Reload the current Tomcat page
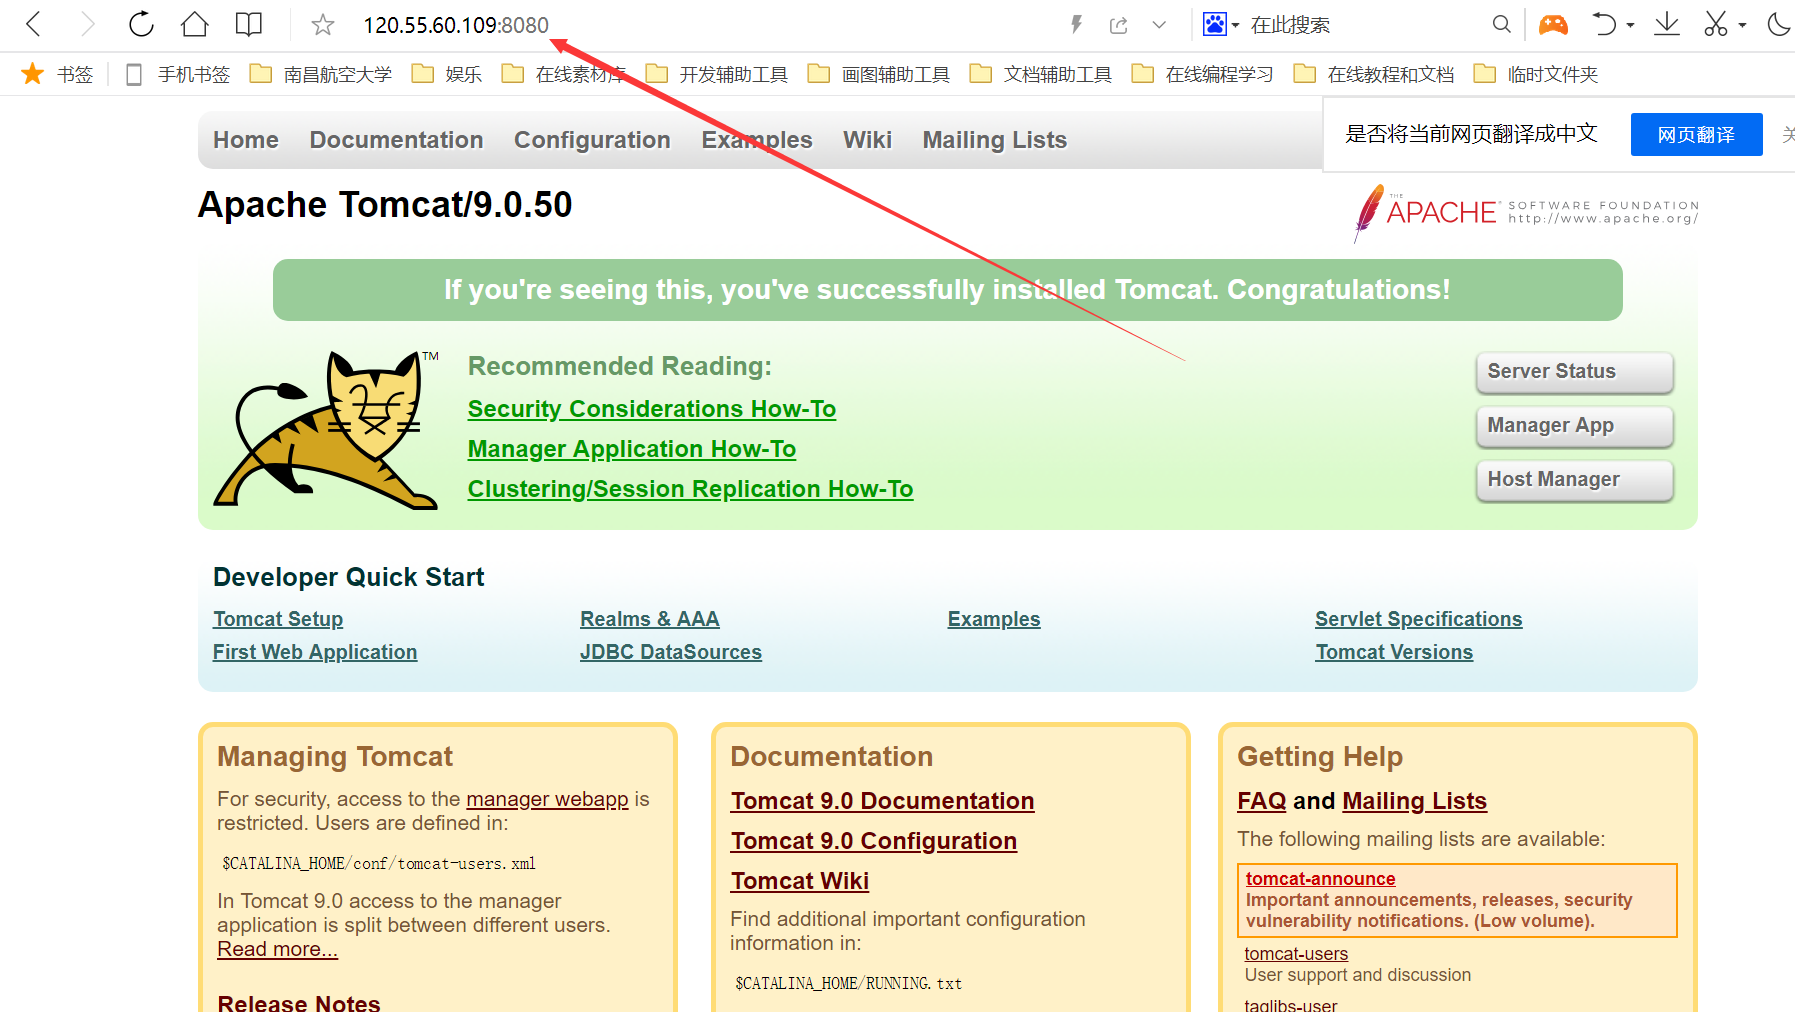 click(x=141, y=24)
